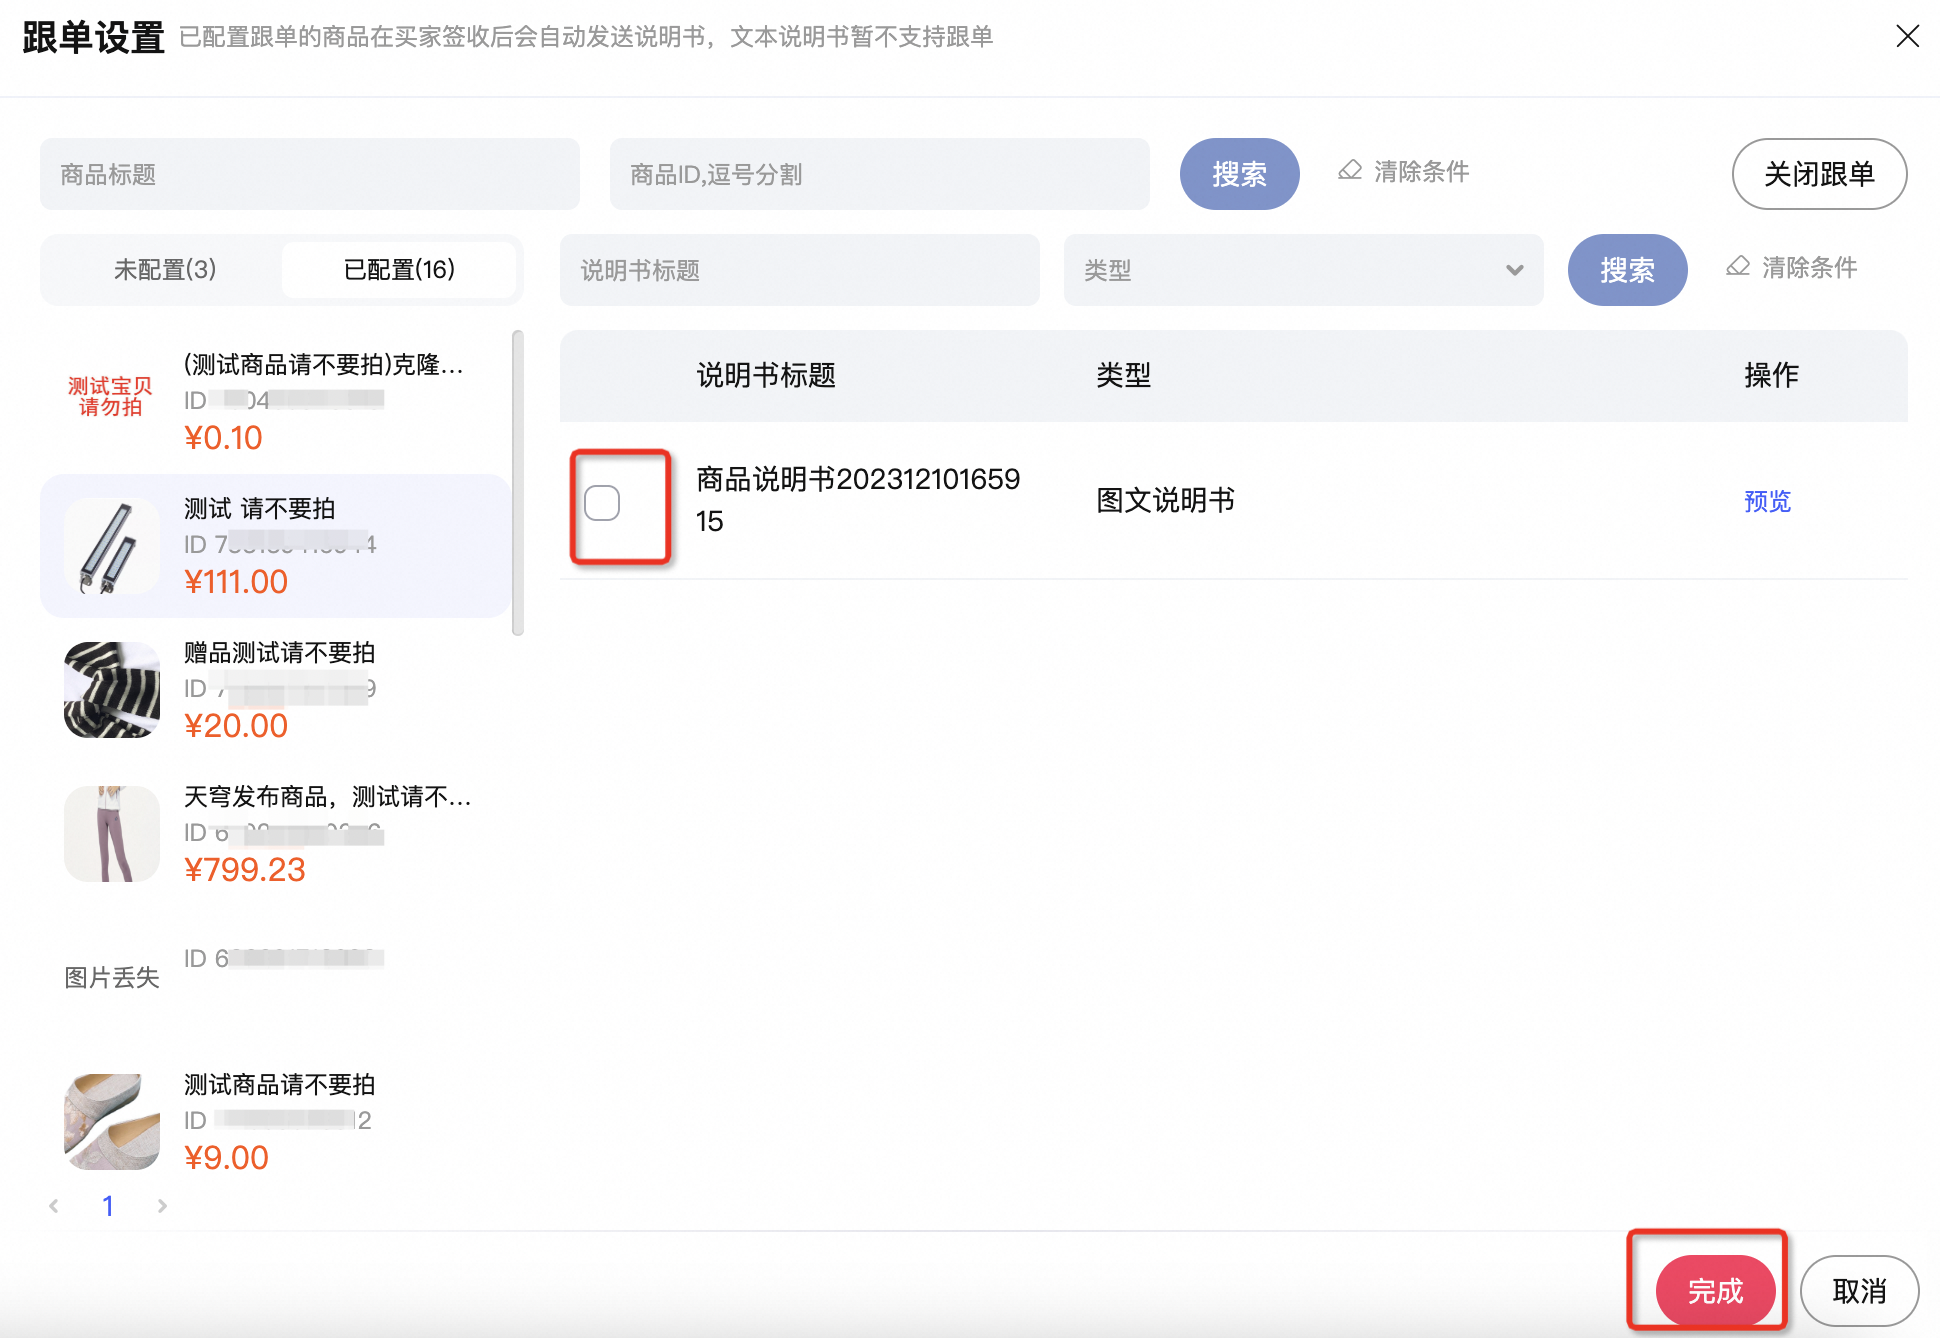Screen dimensions: 1940x1338
Task: Select product (测试商品请不要拍)克隆…
Action: coord(276,402)
